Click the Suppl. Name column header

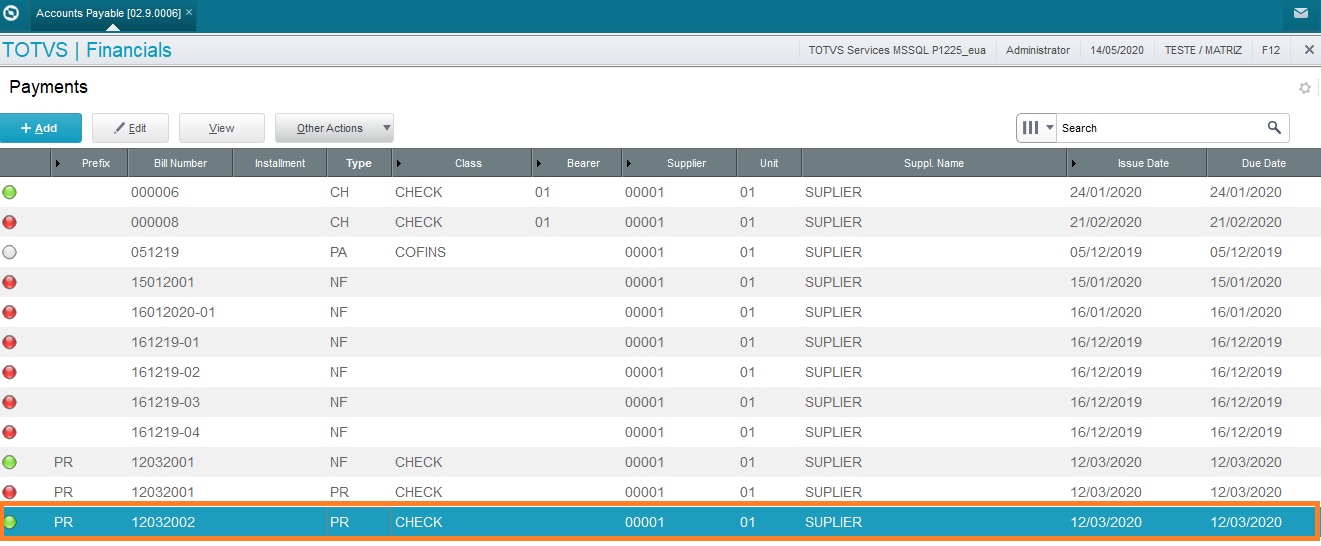934,163
